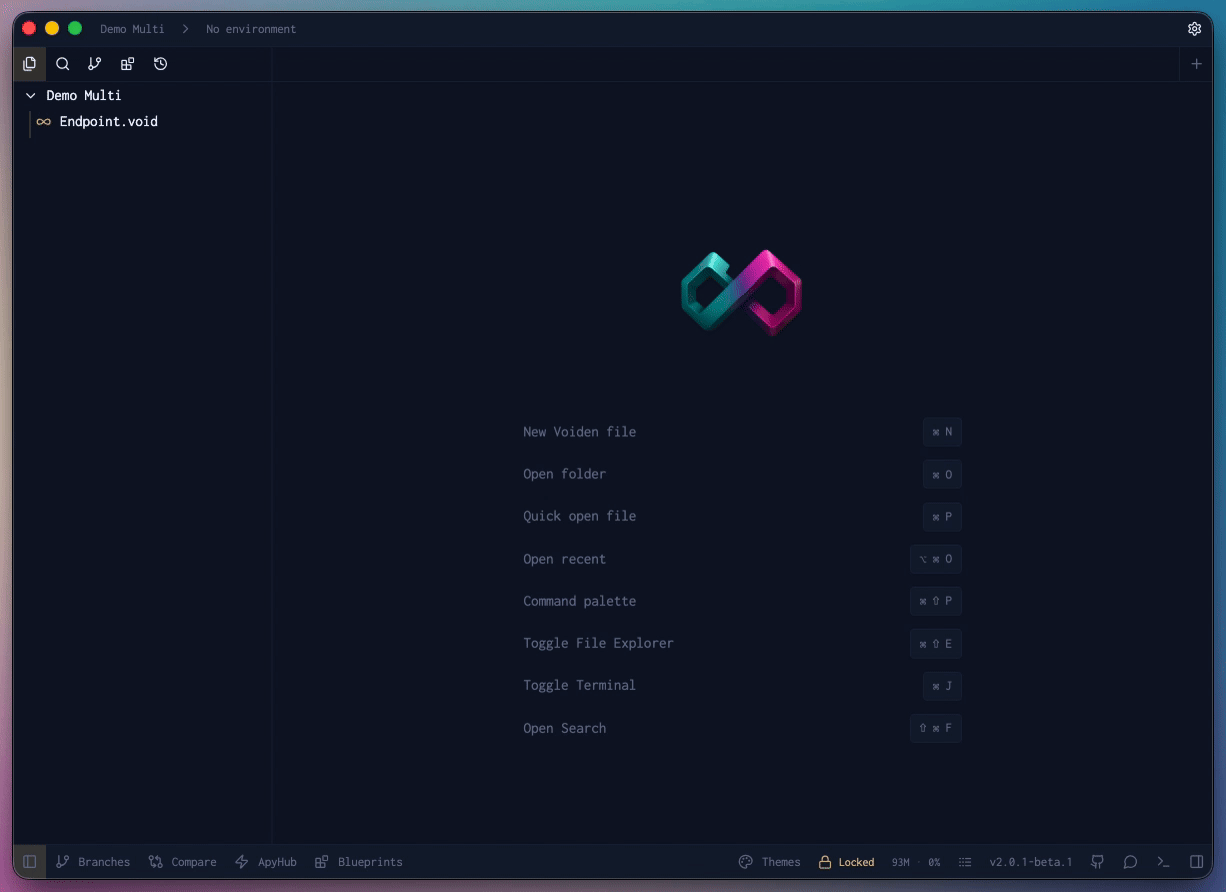1226x892 pixels.
Task: Click the 93M memory usage readout
Action: coord(901,862)
